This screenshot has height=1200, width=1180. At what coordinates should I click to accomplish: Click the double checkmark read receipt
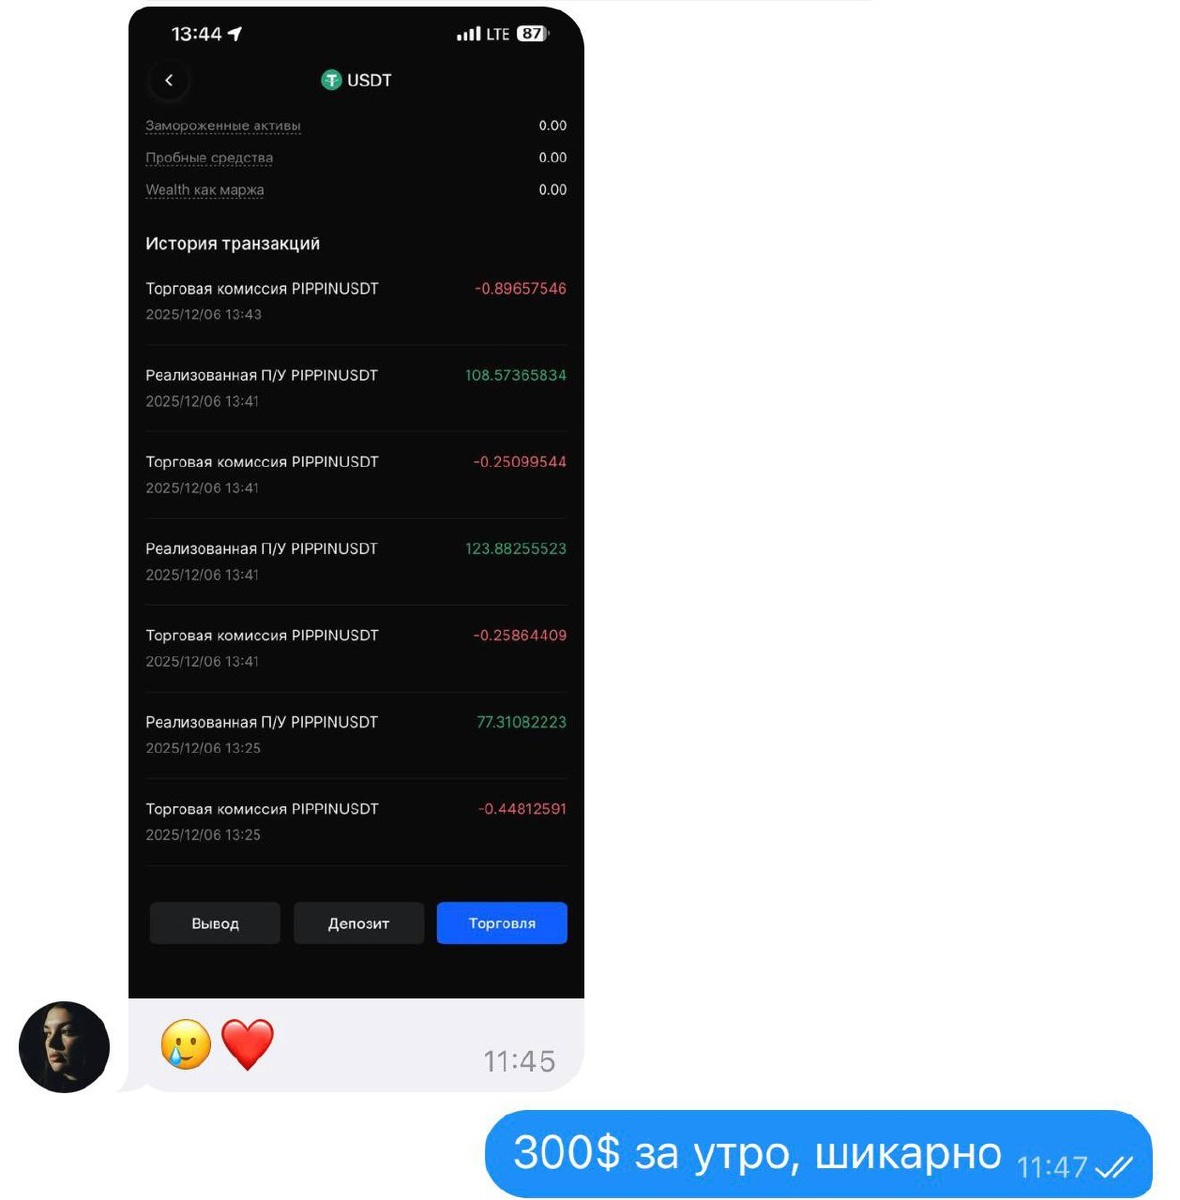[x=1115, y=1166]
